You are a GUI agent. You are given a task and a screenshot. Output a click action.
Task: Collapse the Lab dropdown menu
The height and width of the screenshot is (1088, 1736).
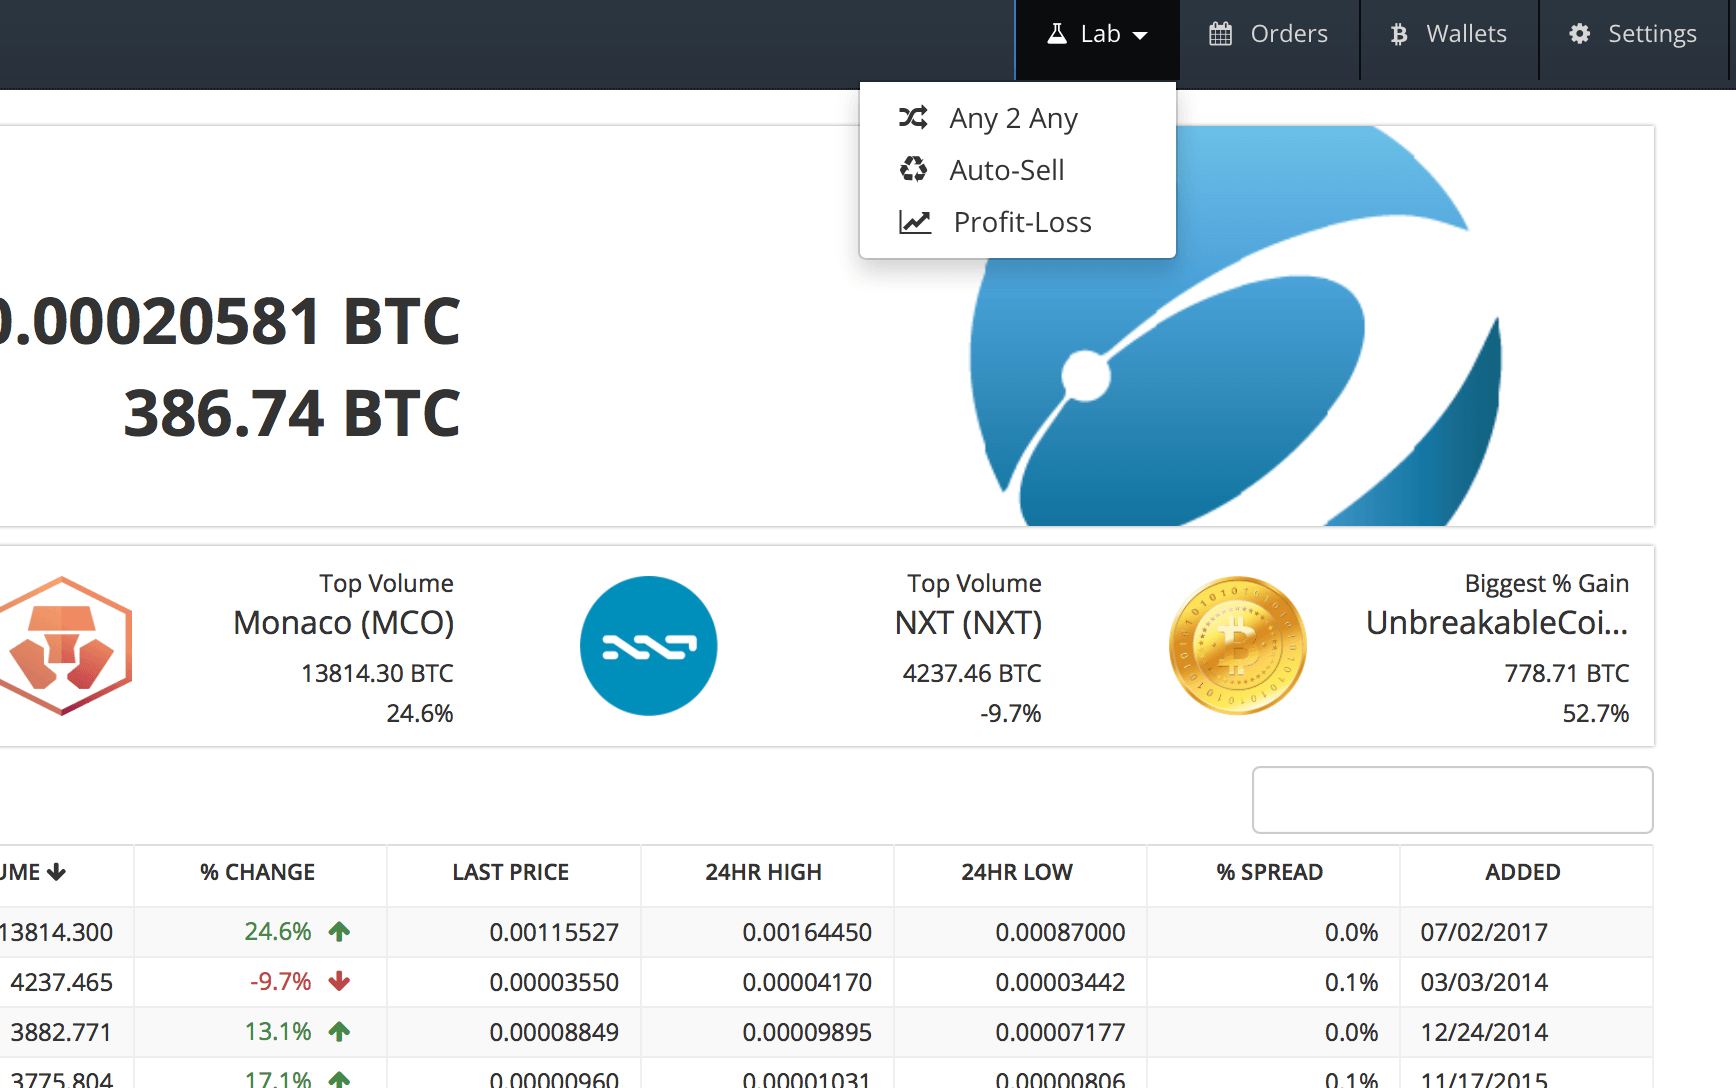click(x=1098, y=35)
